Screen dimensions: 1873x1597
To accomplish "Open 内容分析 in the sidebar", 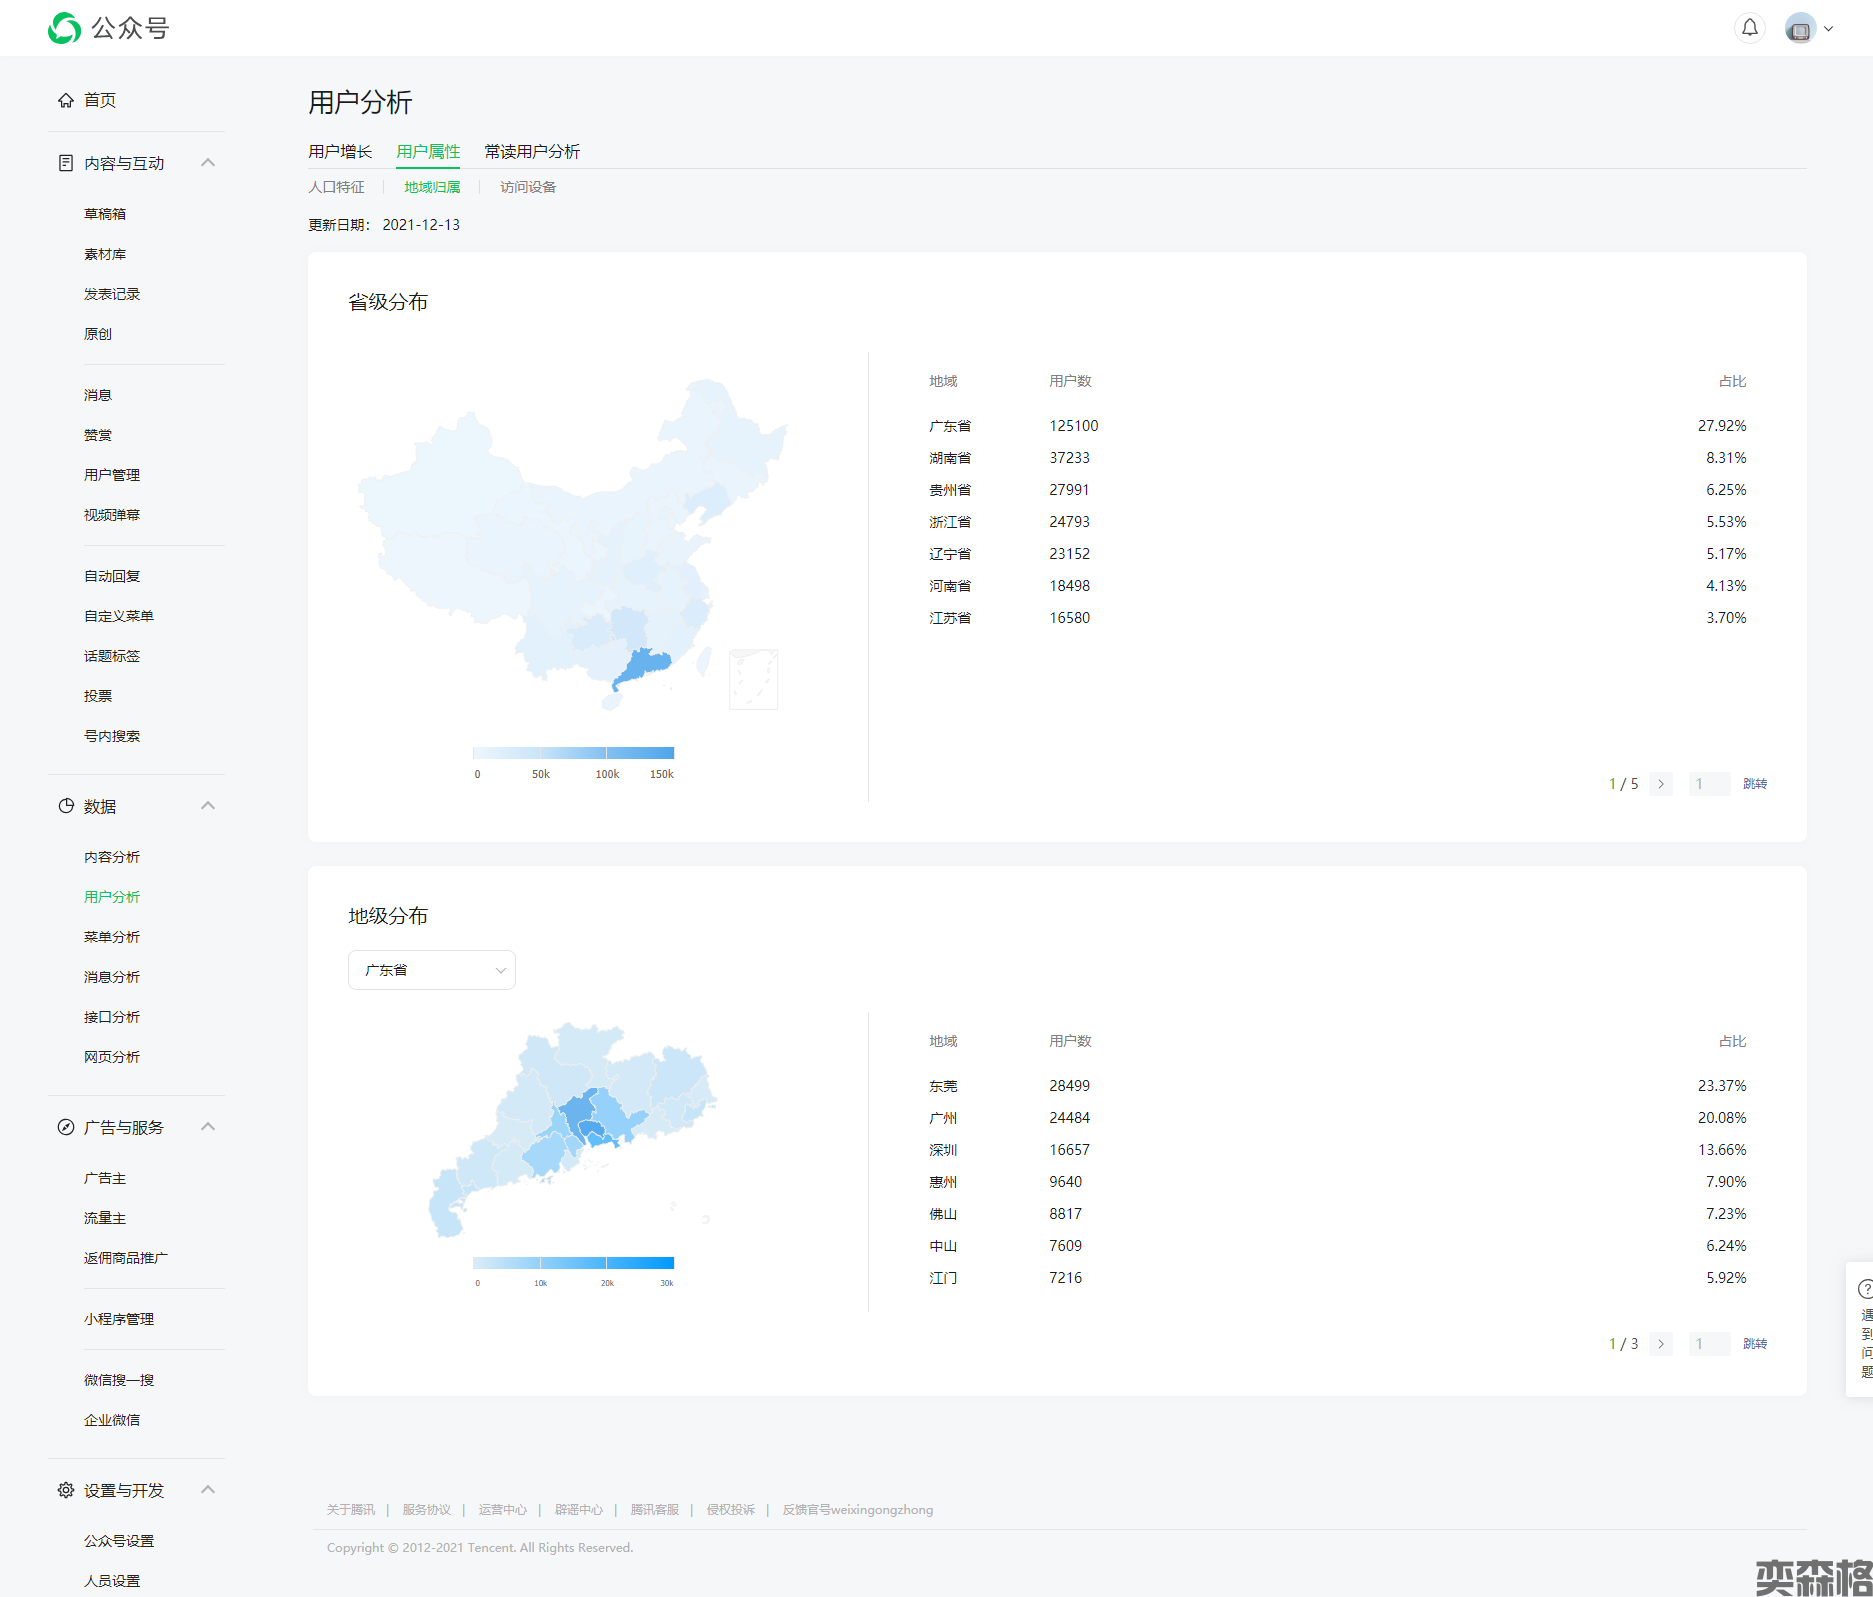I will click(112, 857).
